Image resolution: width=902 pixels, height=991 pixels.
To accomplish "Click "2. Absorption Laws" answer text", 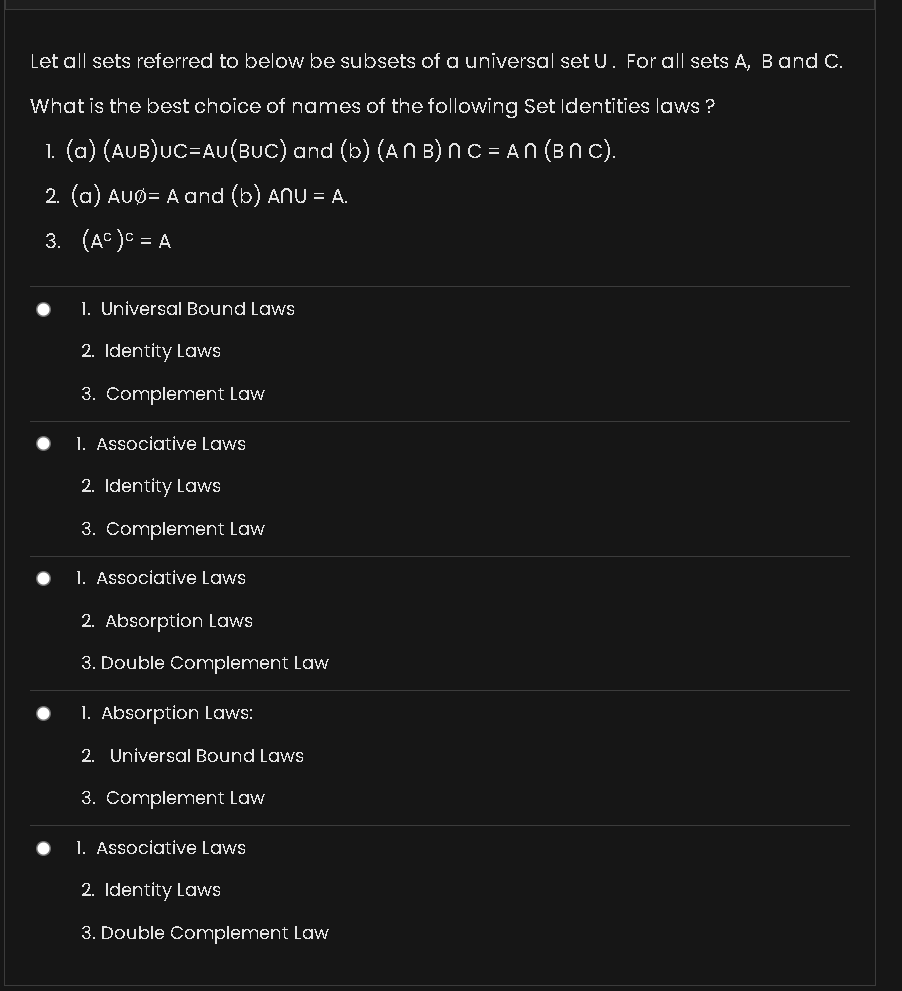I will pyautogui.click(x=167, y=621).
